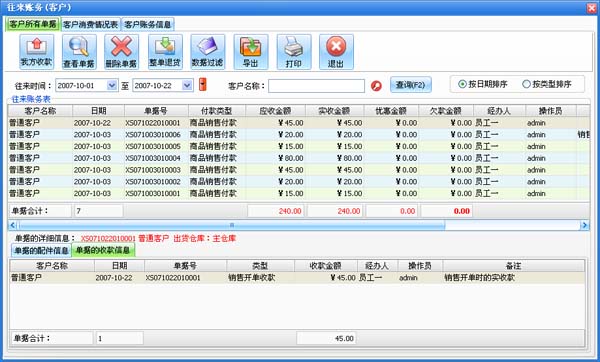The height and width of the screenshot is (362, 600).
Task: Open the start date 2007-10-01 dropdown
Action: coord(111,85)
